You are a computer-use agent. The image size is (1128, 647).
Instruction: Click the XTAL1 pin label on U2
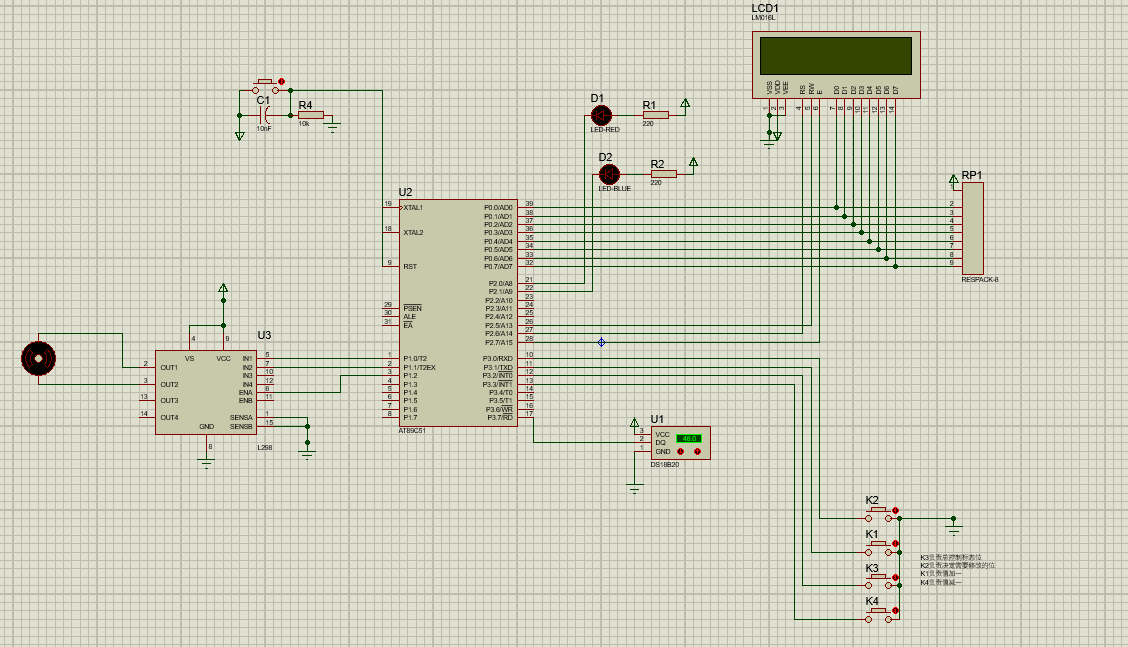[x=413, y=208]
